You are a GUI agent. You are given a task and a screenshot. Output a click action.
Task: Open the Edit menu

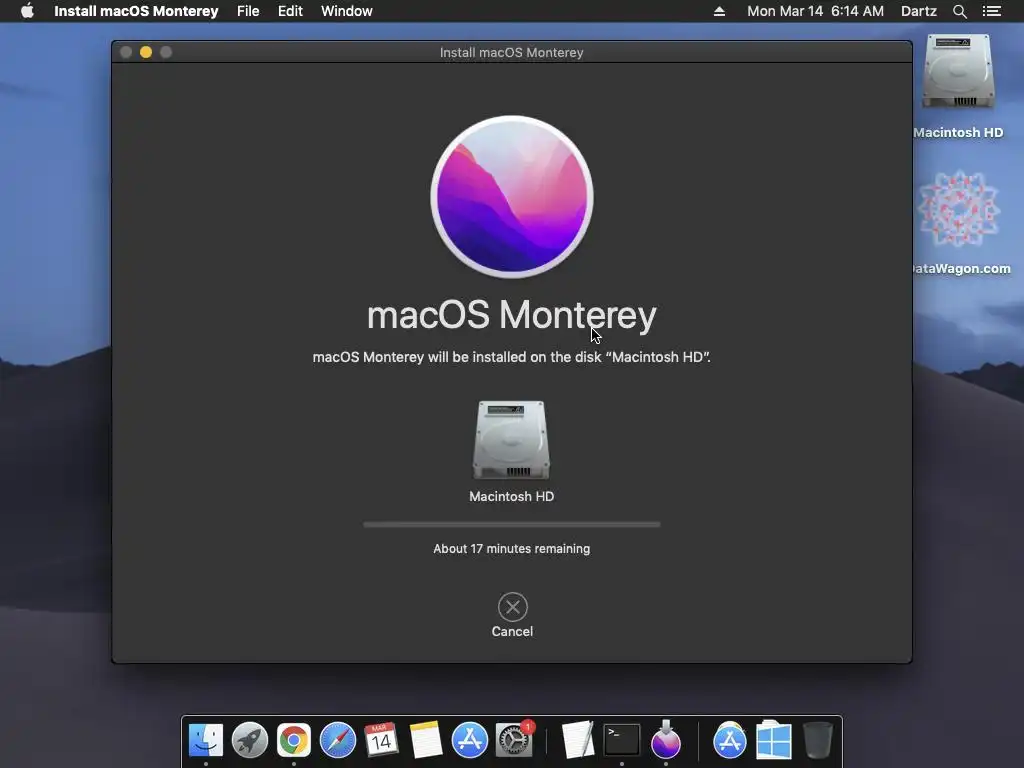pos(290,11)
